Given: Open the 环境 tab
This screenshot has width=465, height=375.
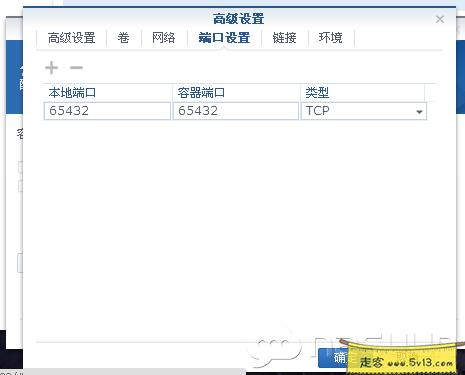Looking at the screenshot, I should [x=331, y=38].
